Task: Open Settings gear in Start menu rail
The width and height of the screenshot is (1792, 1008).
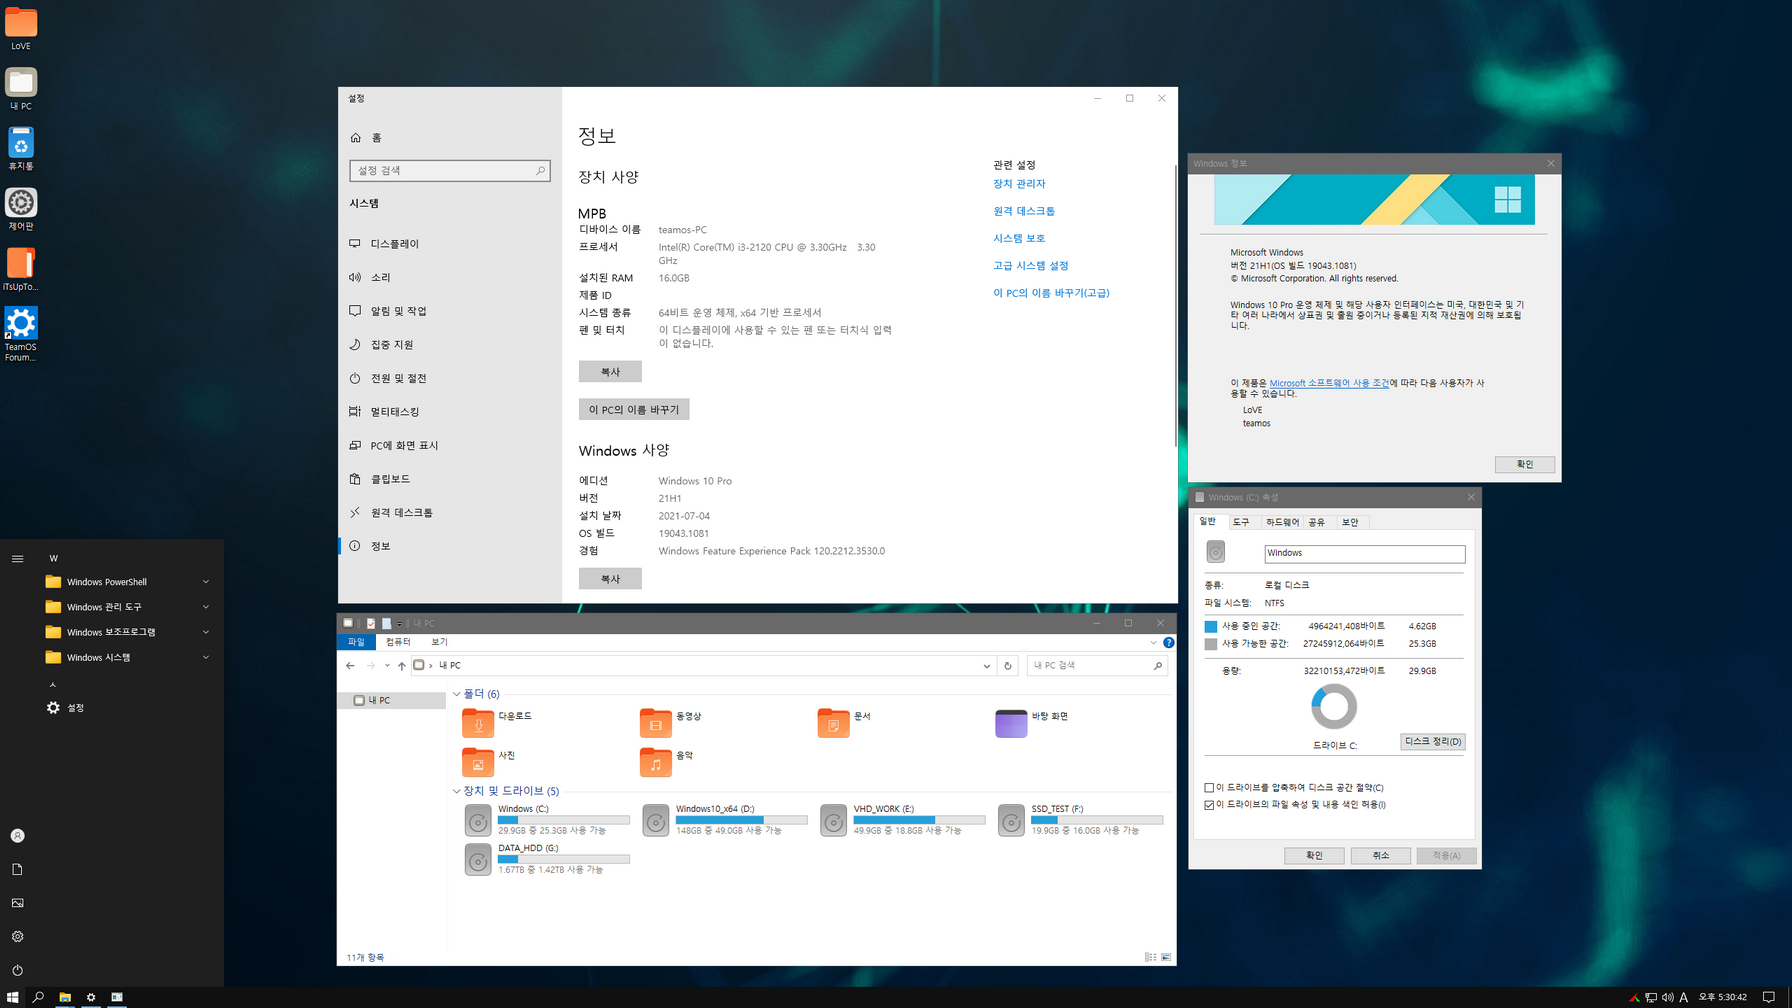Action: tap(17, 937)
